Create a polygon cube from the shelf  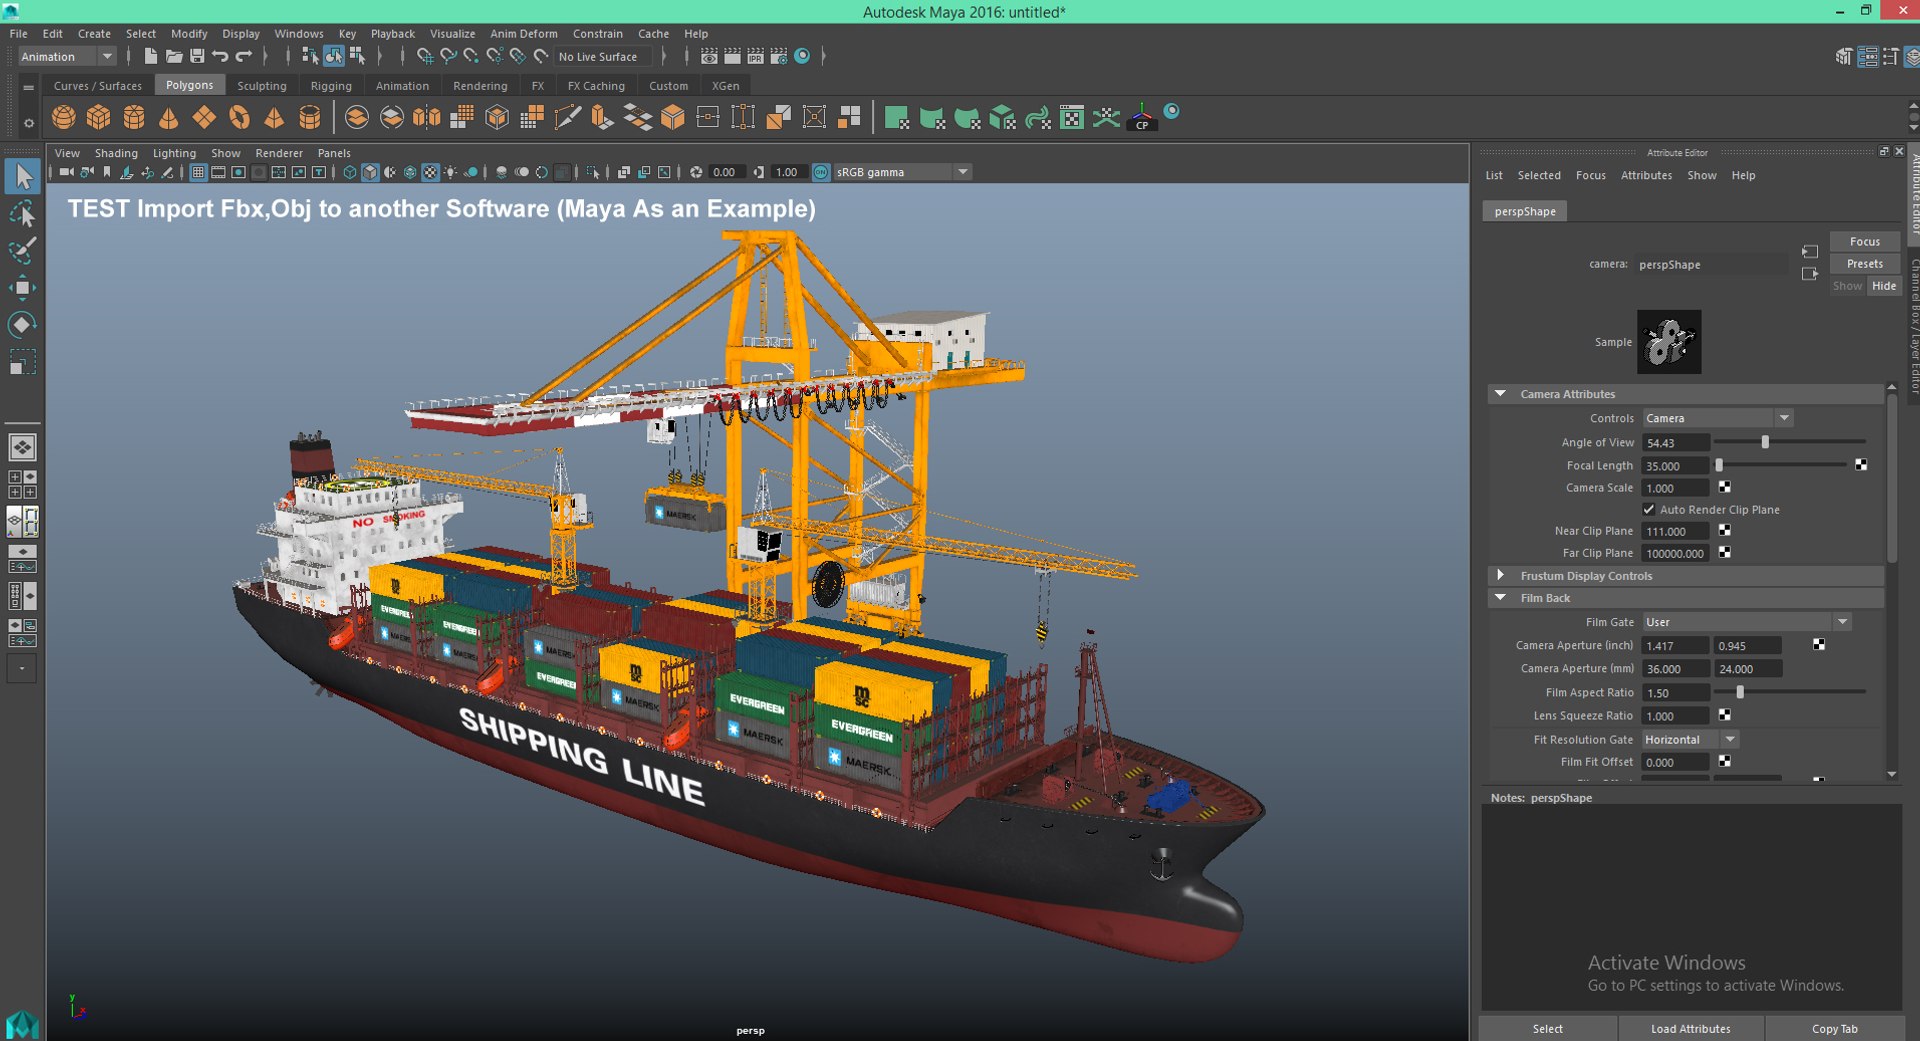[x=99, y=118]
